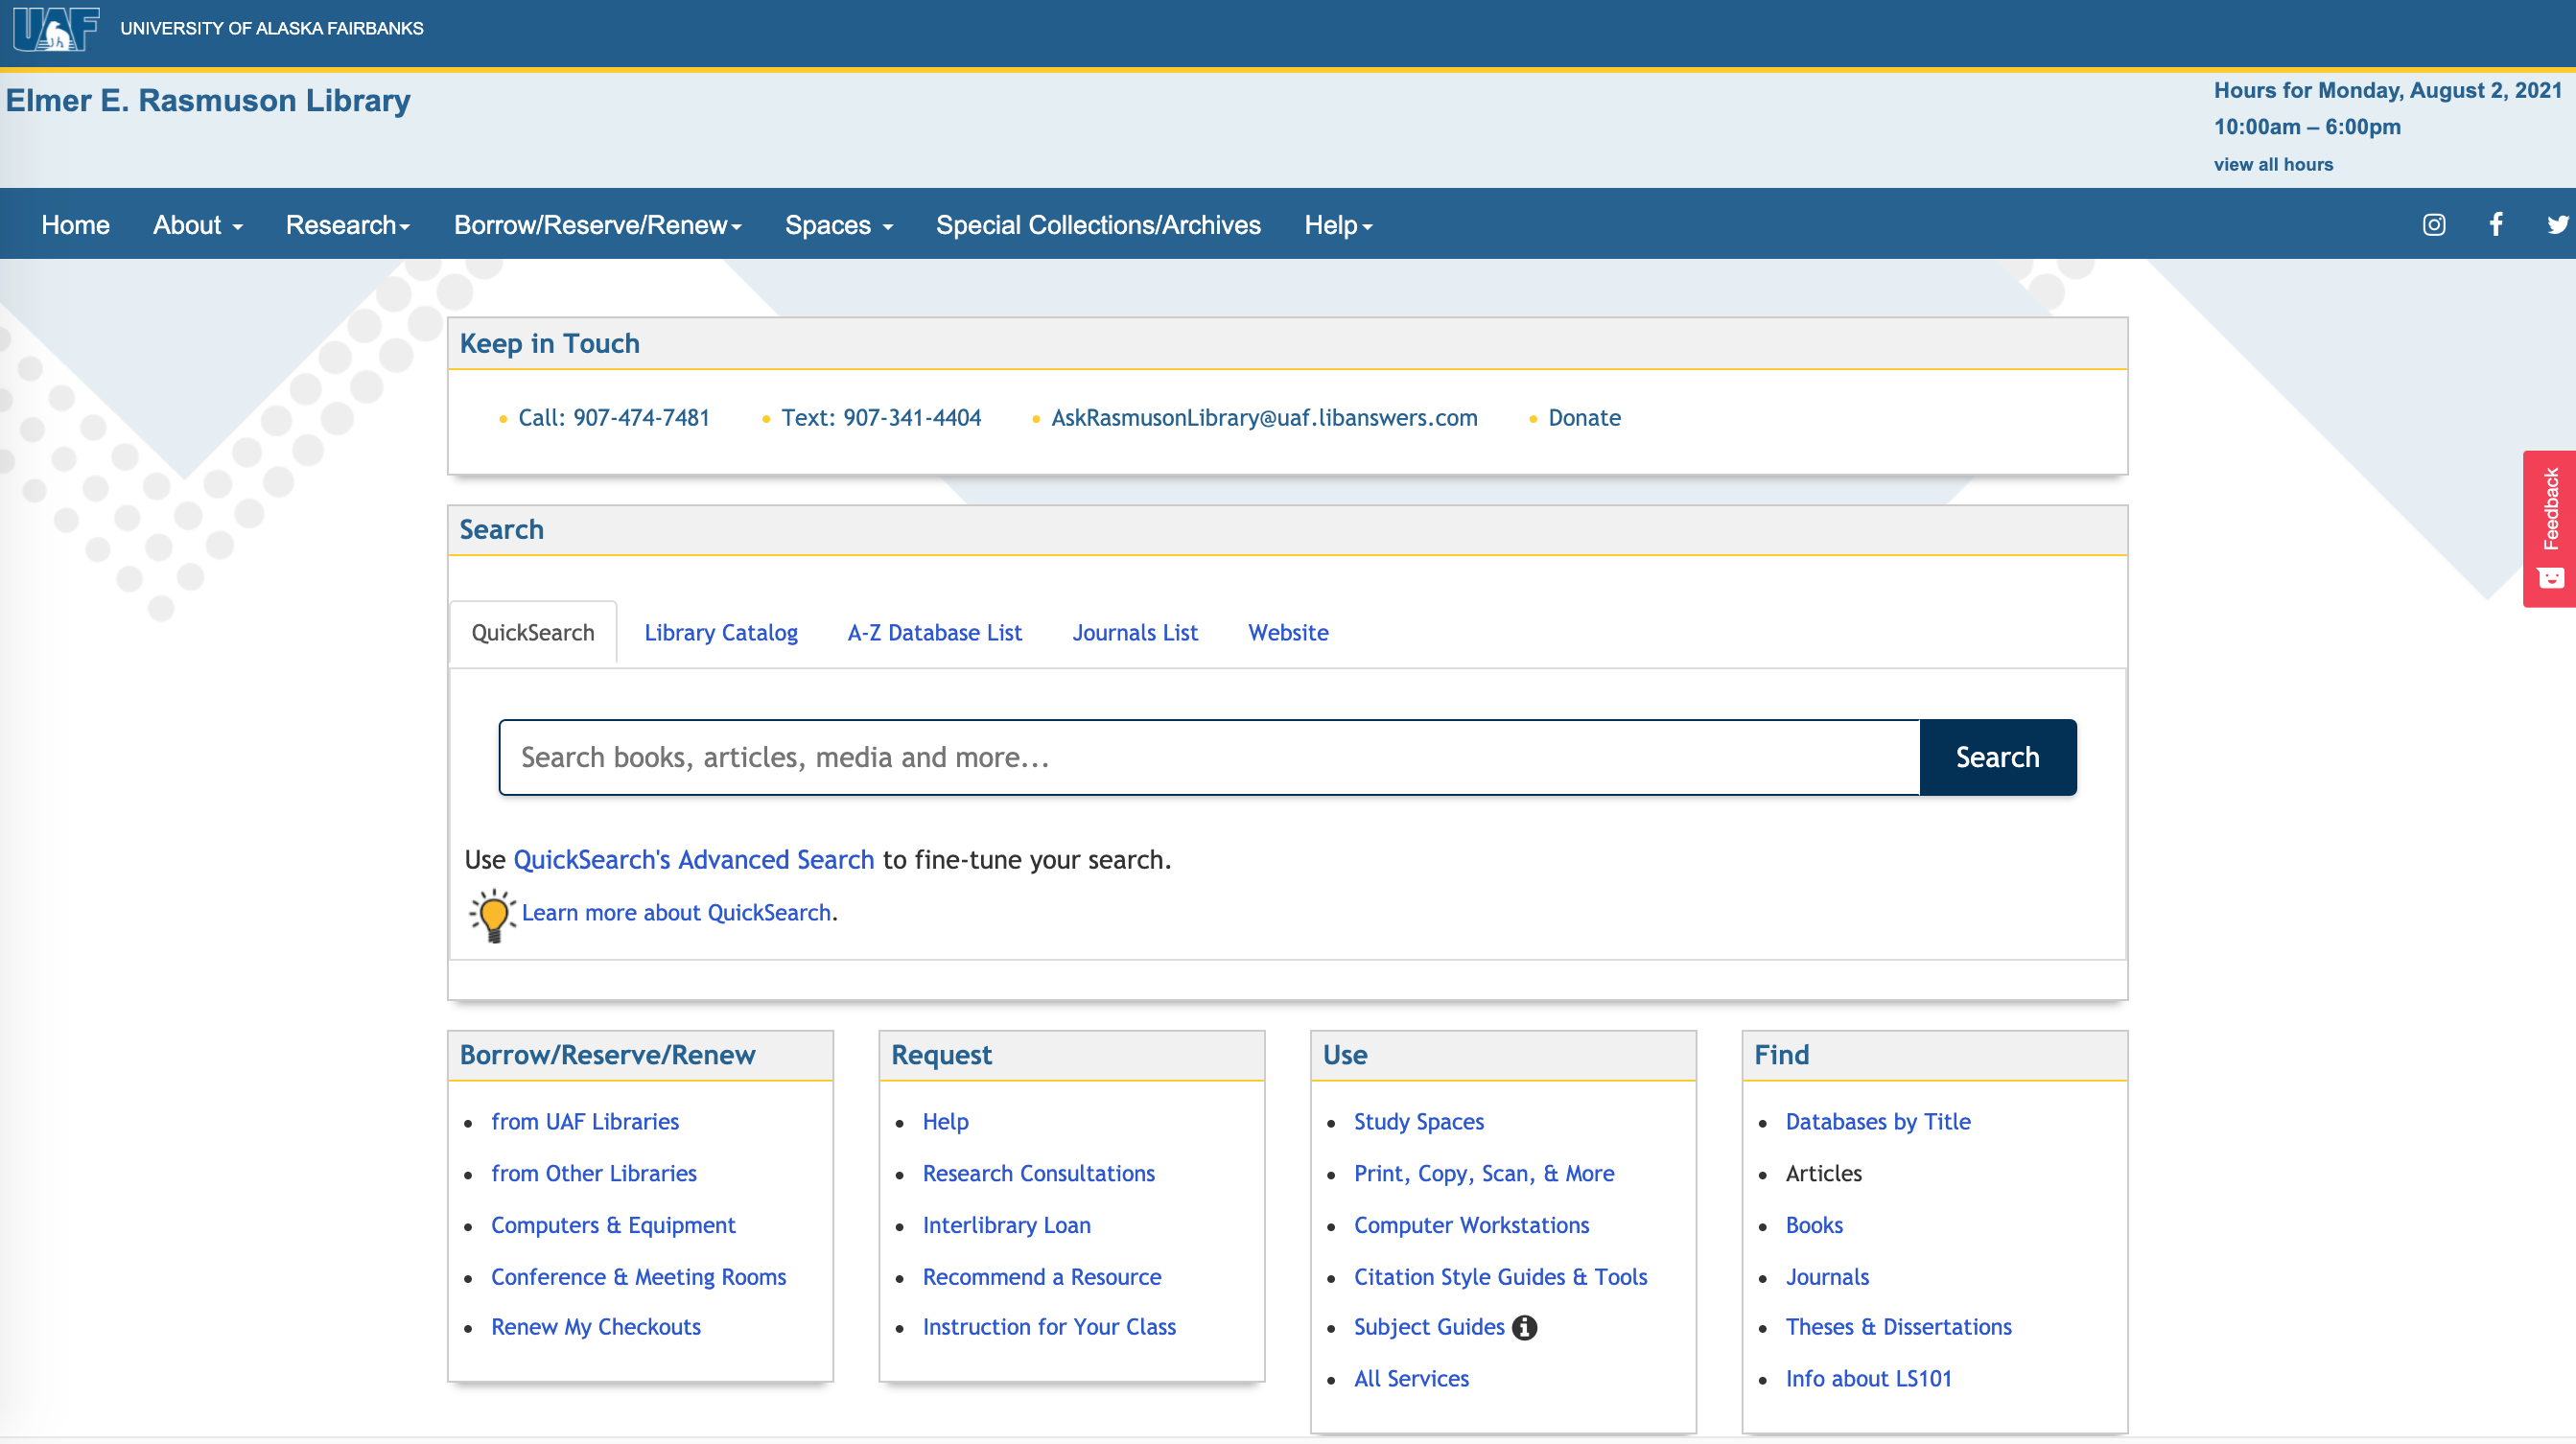Viewport: 2576px width, 1444px height.
Task: Expand the Research dropdown menu
Action: [347, 225]
